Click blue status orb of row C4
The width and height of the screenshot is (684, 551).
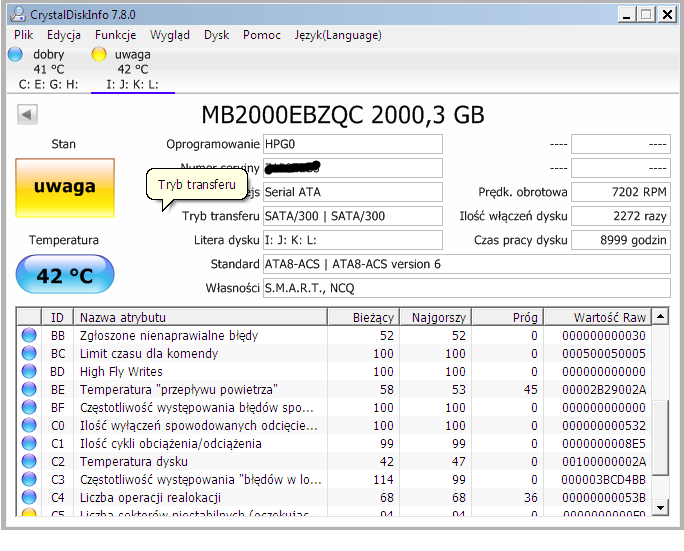(x=29, y=497)
